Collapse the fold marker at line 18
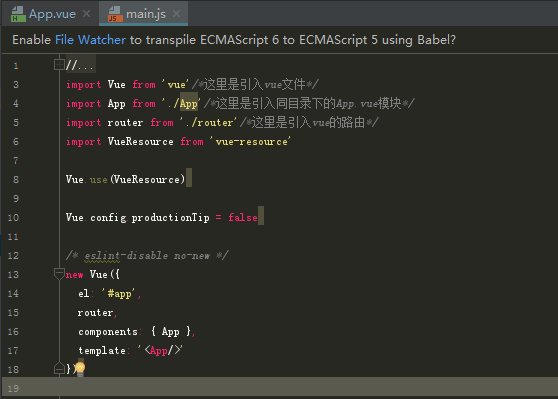 [x=59, y=368]
